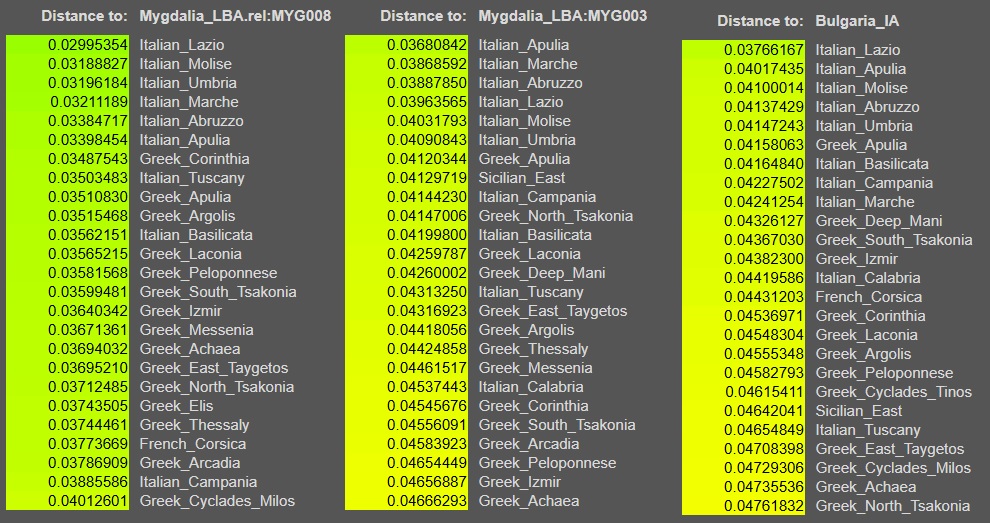Image resolution: width=990 pixels, height=523 pixels.
Task: Click distance value 0.02995354
Action: [88, 45]
